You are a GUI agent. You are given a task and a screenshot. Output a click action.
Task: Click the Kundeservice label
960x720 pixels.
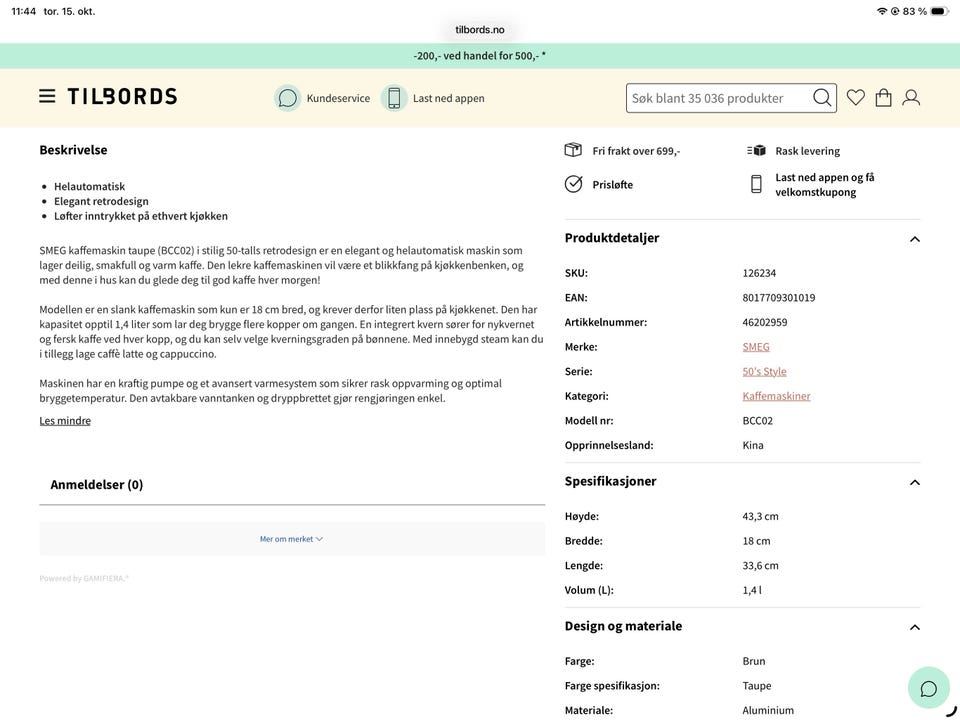(x=338, y=98)
